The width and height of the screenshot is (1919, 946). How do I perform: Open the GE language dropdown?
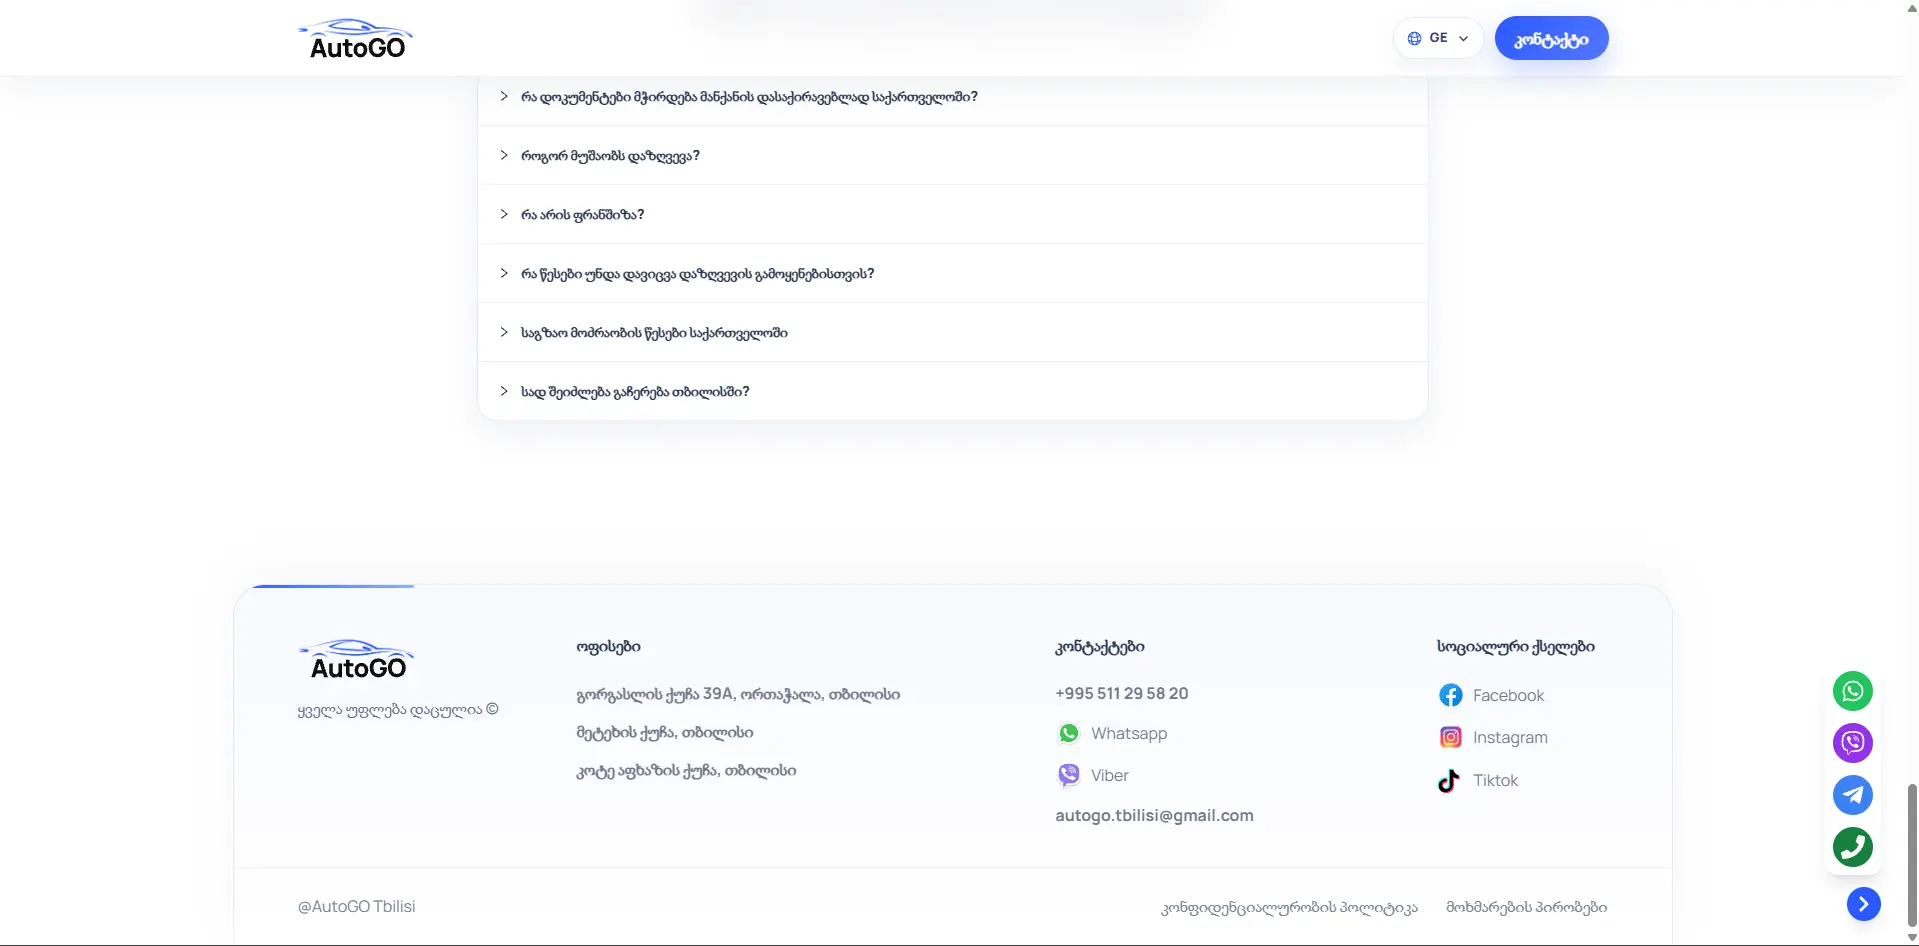[1438, 38]
